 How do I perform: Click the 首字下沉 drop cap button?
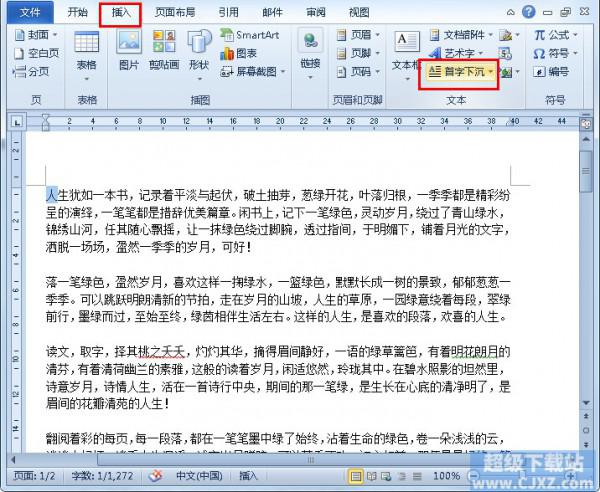coord(459,72)
